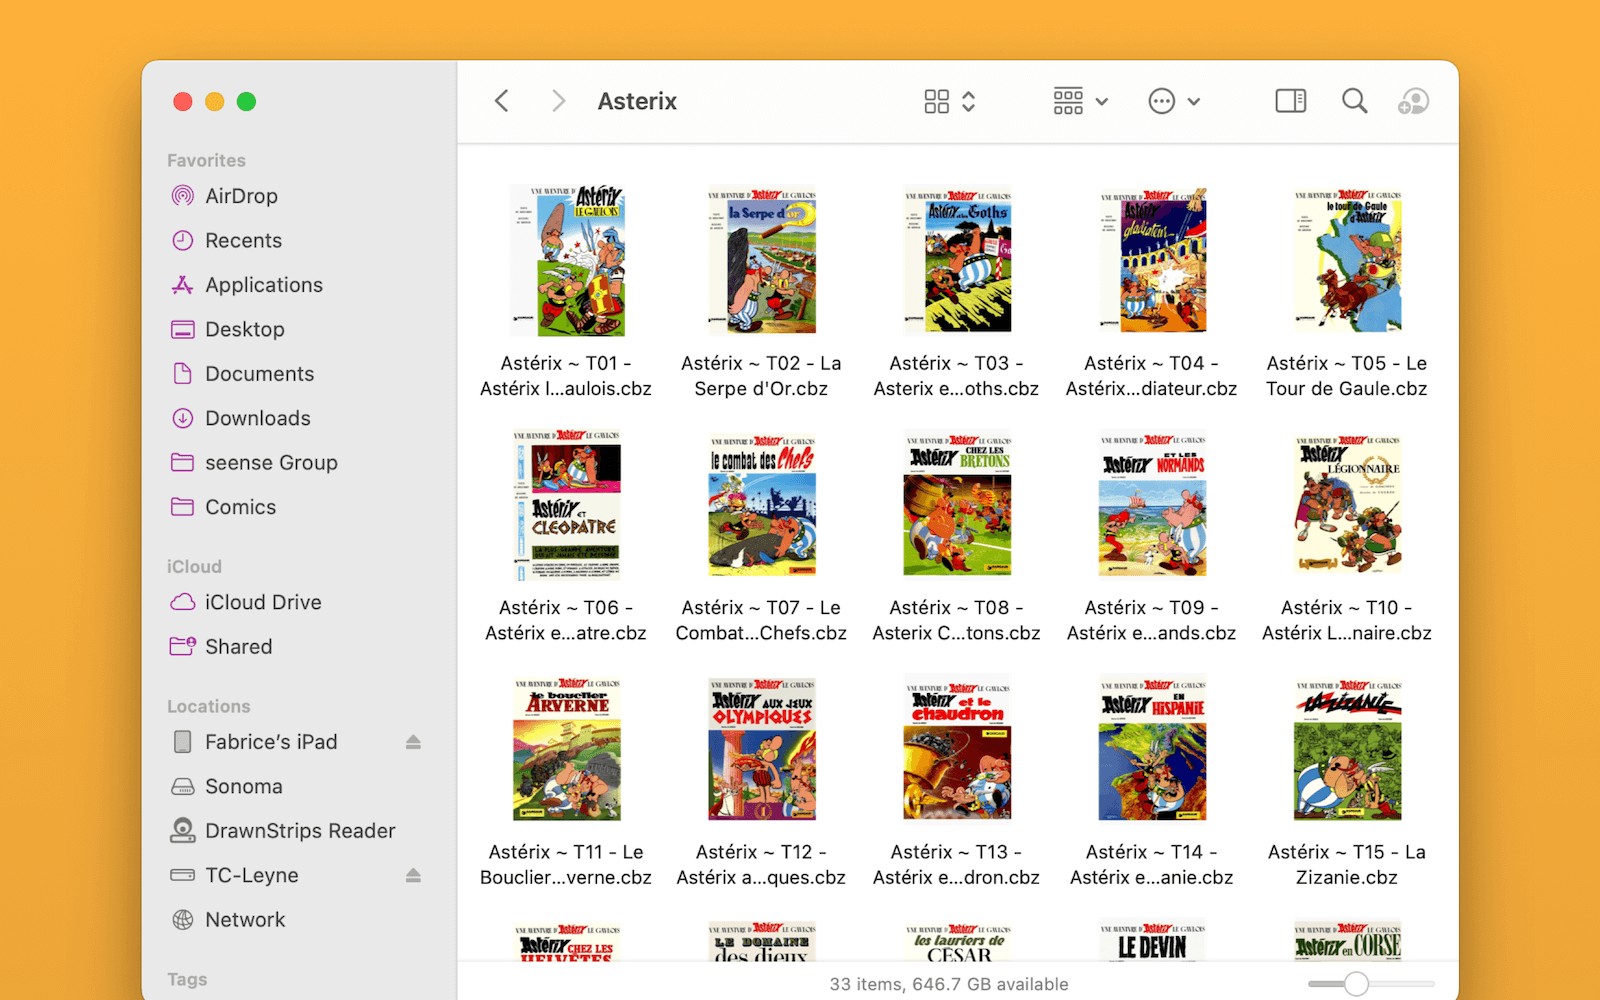Click filename 'Astérix ~ T11 - Le Bouclier...verne.cbz'
The height and width of the screenshot is (1000, 1600).
566,865
